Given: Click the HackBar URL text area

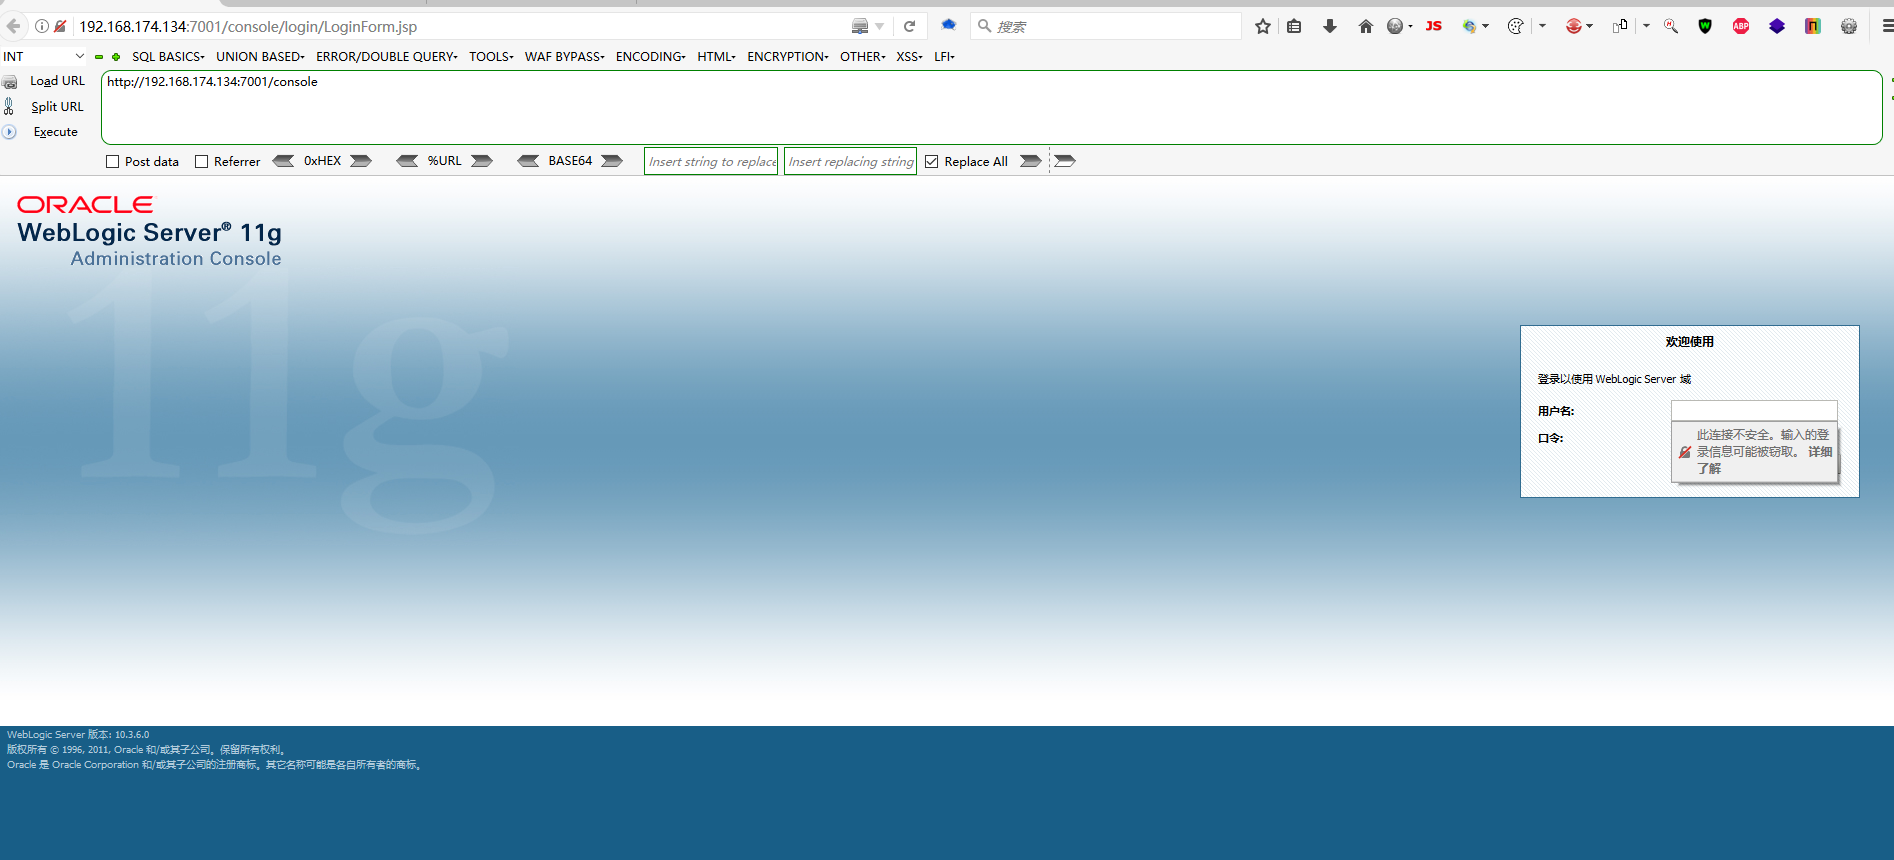Looking at the screenshot, I should (991, 107).
